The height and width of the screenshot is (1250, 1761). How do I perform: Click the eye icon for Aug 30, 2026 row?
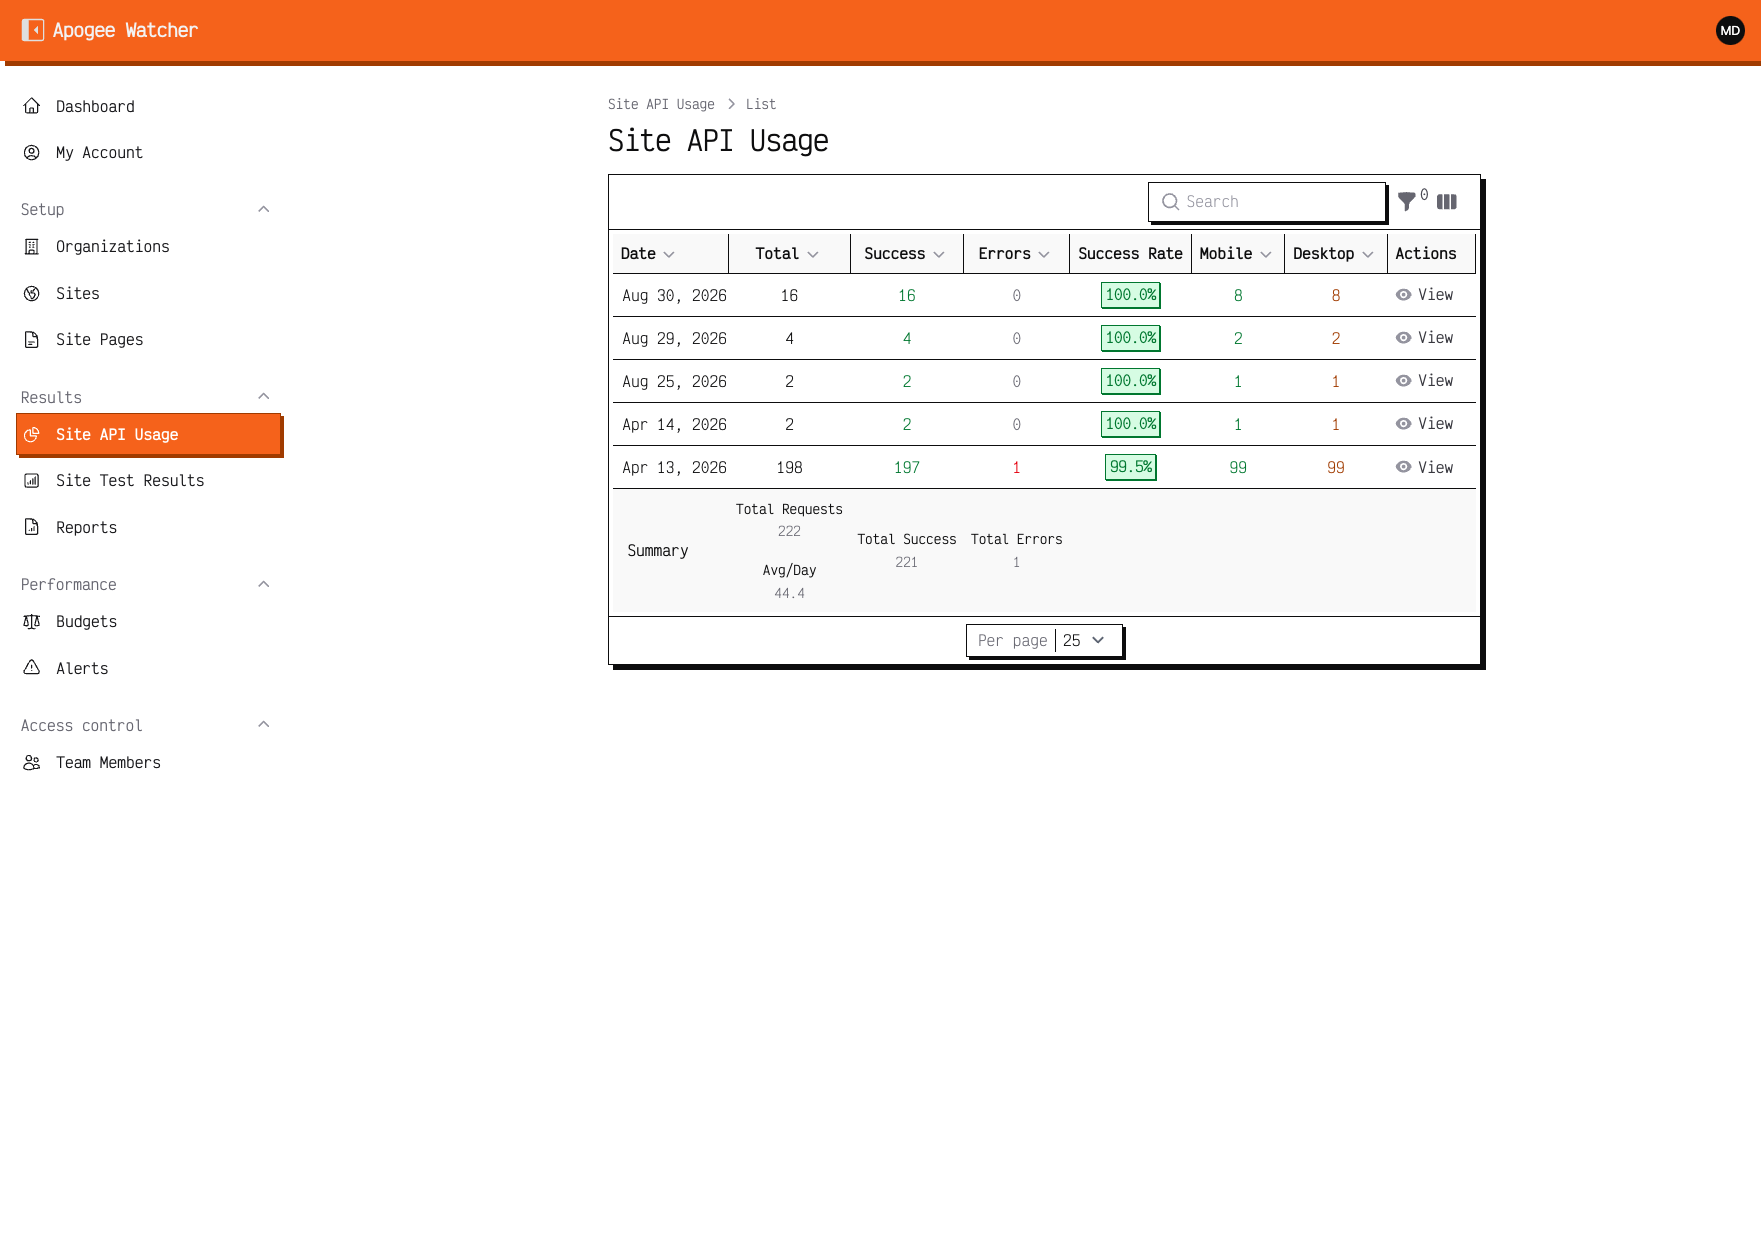(1404, 295)
